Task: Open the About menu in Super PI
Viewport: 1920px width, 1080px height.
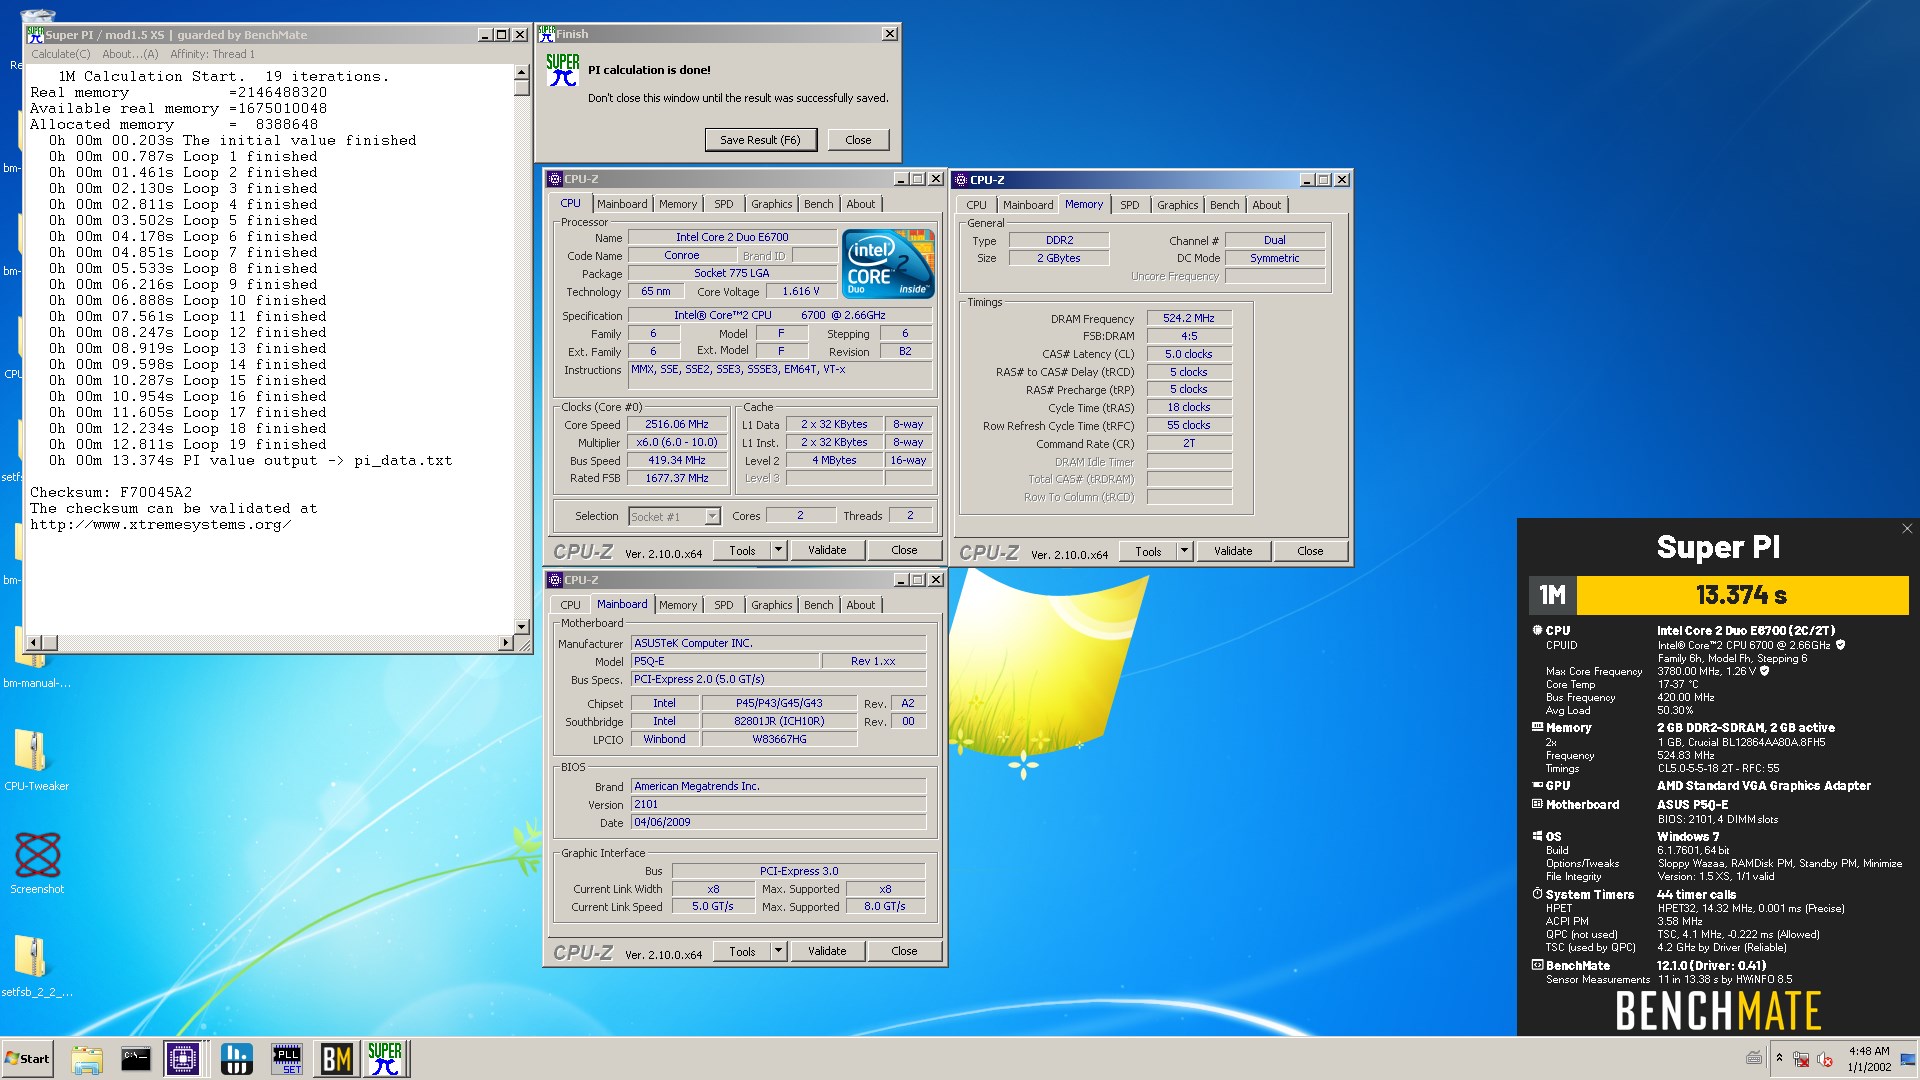Action: coord(130,54)
